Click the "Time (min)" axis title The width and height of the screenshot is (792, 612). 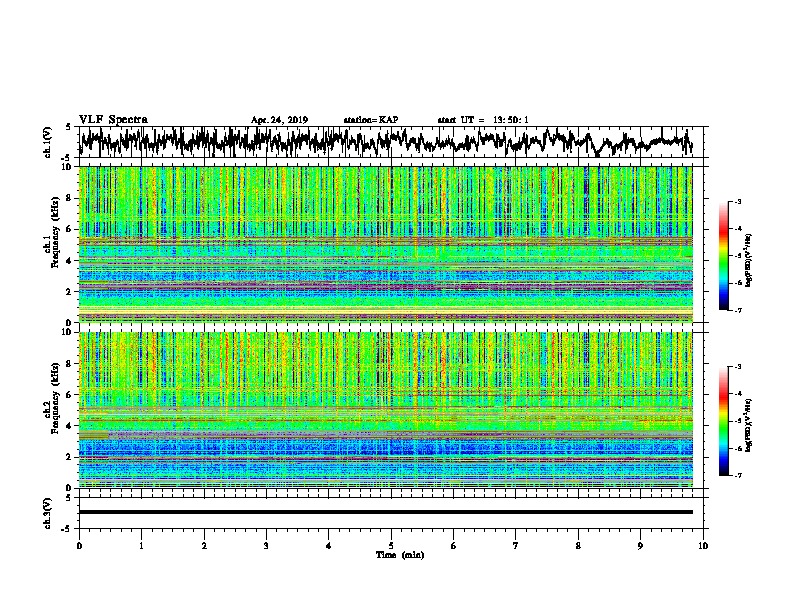[400, 555]
